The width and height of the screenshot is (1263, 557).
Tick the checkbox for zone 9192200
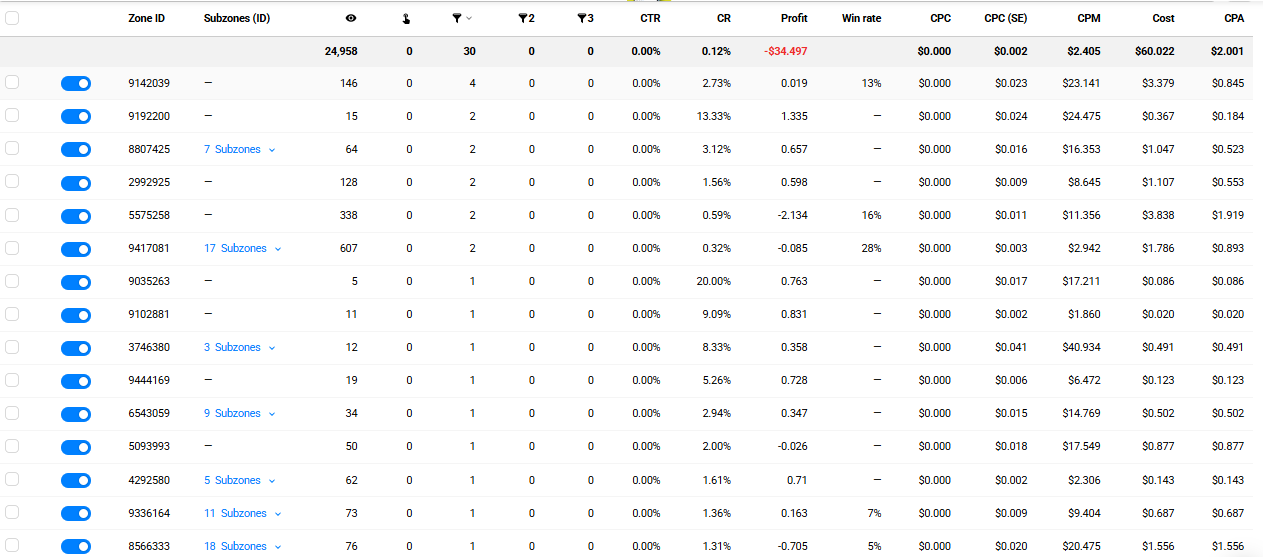[12, 116]
